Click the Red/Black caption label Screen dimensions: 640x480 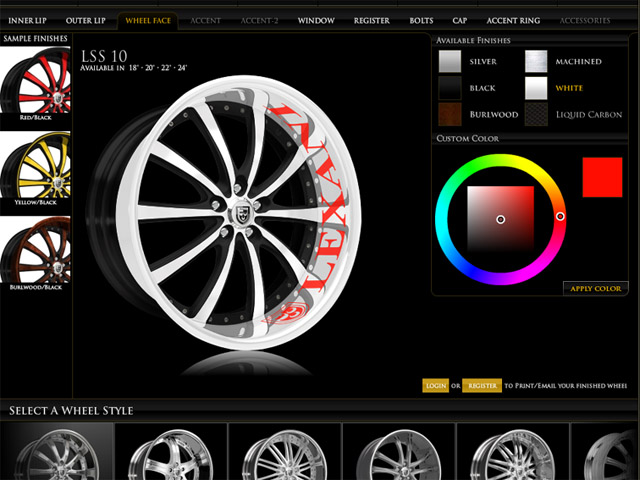pos(36,118)
